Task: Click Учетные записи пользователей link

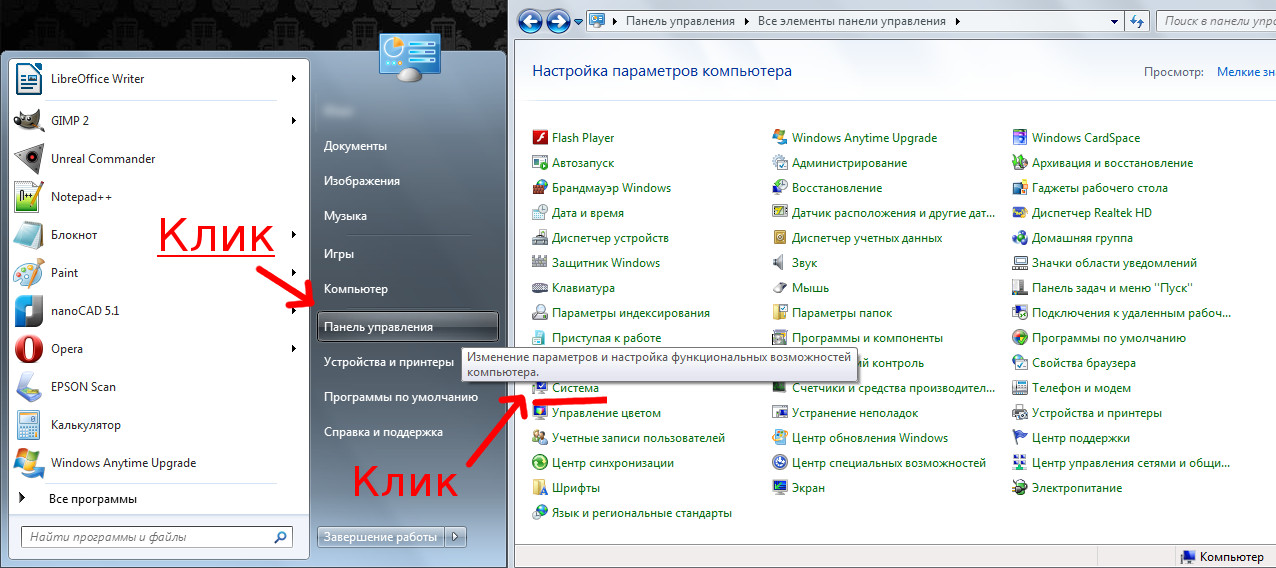Action: click(x=638, y=438)
